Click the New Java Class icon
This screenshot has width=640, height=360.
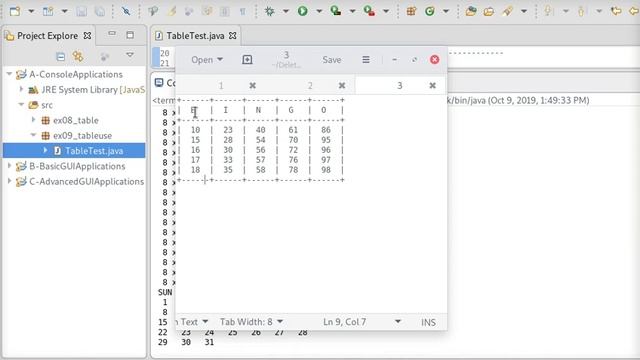429,11
